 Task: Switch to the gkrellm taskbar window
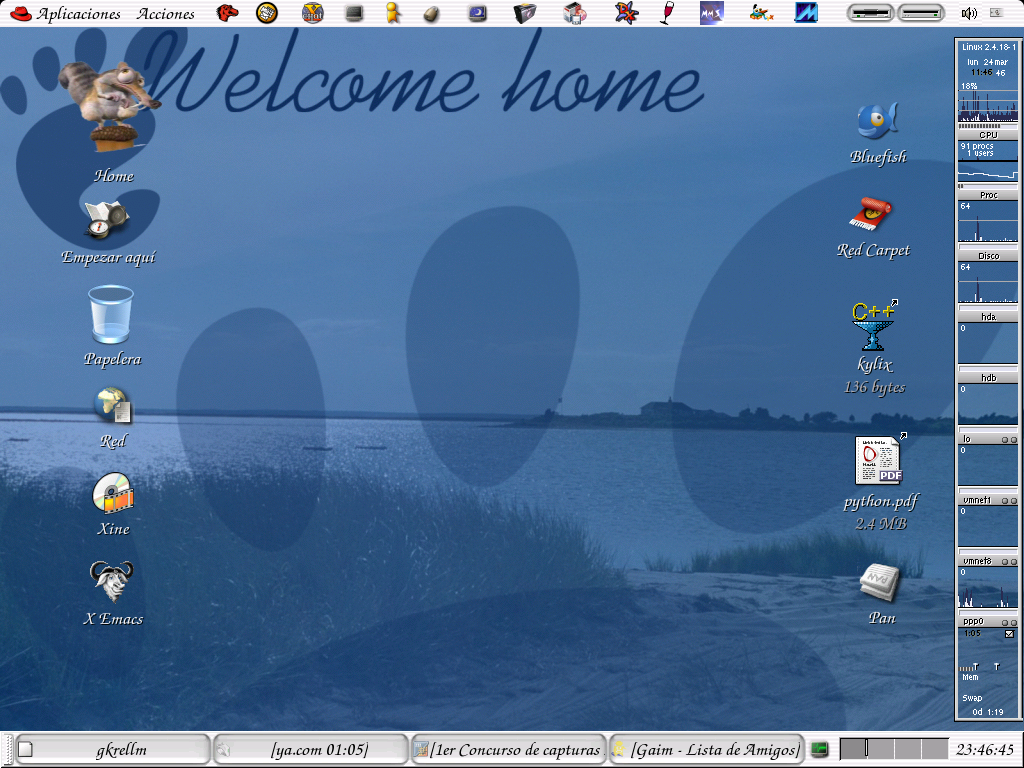click(112, 750)
